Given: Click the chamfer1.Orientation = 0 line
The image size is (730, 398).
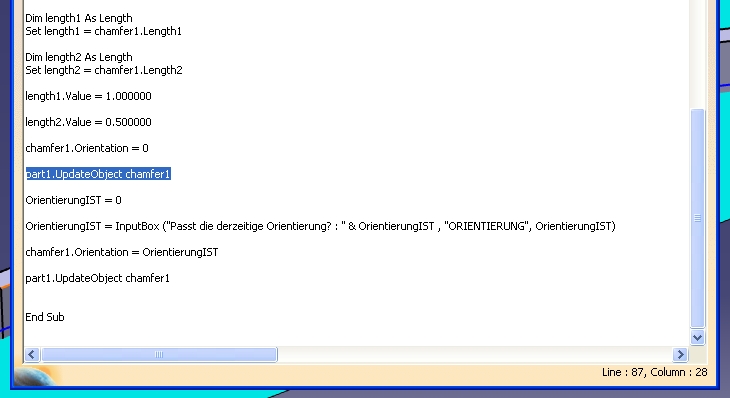Looking at the screenshot, I should point(87,148).
